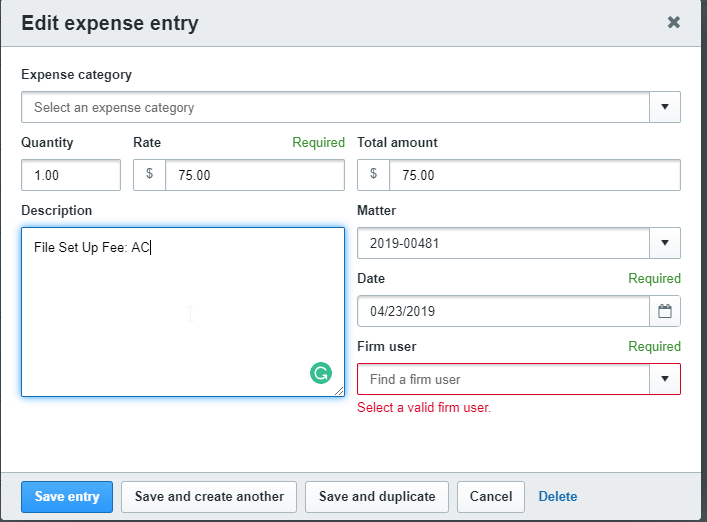Click the Save entry button

click(67, 497)
